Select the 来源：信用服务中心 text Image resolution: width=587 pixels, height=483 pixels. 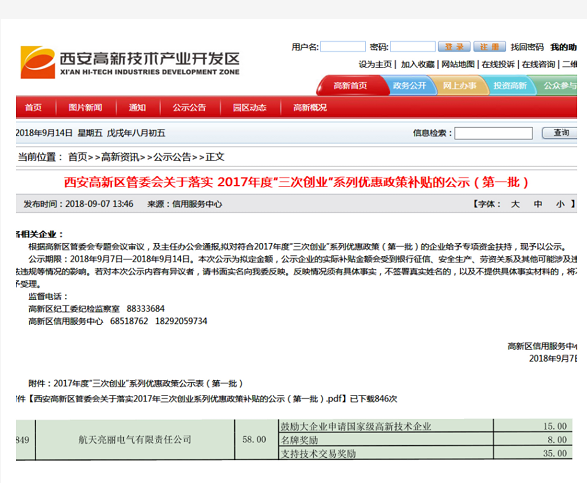tap(185, 204)
